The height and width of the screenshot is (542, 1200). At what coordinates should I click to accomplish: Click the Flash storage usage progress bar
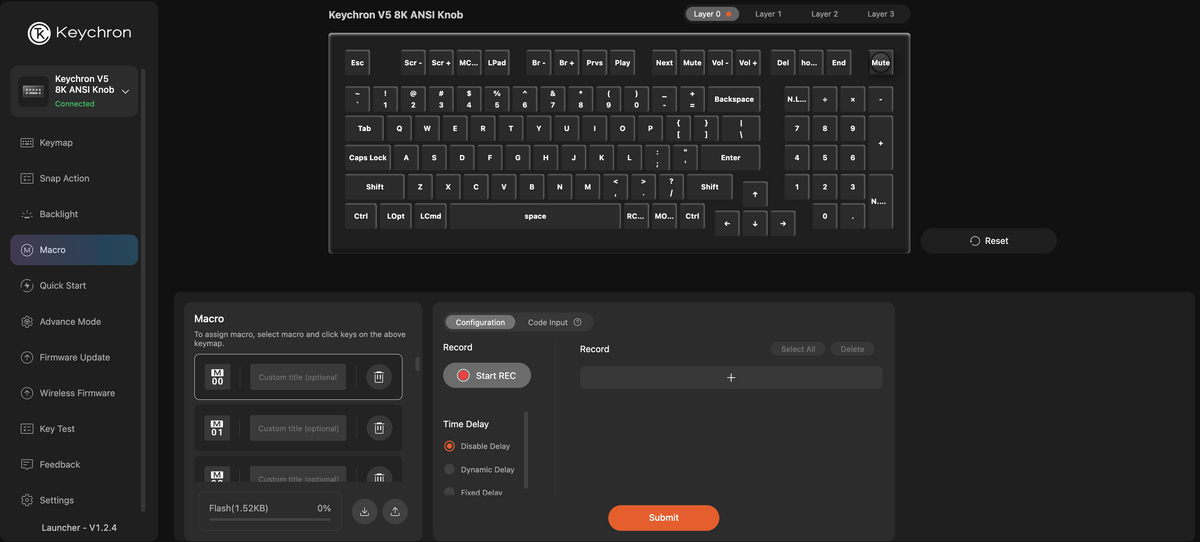270,519
